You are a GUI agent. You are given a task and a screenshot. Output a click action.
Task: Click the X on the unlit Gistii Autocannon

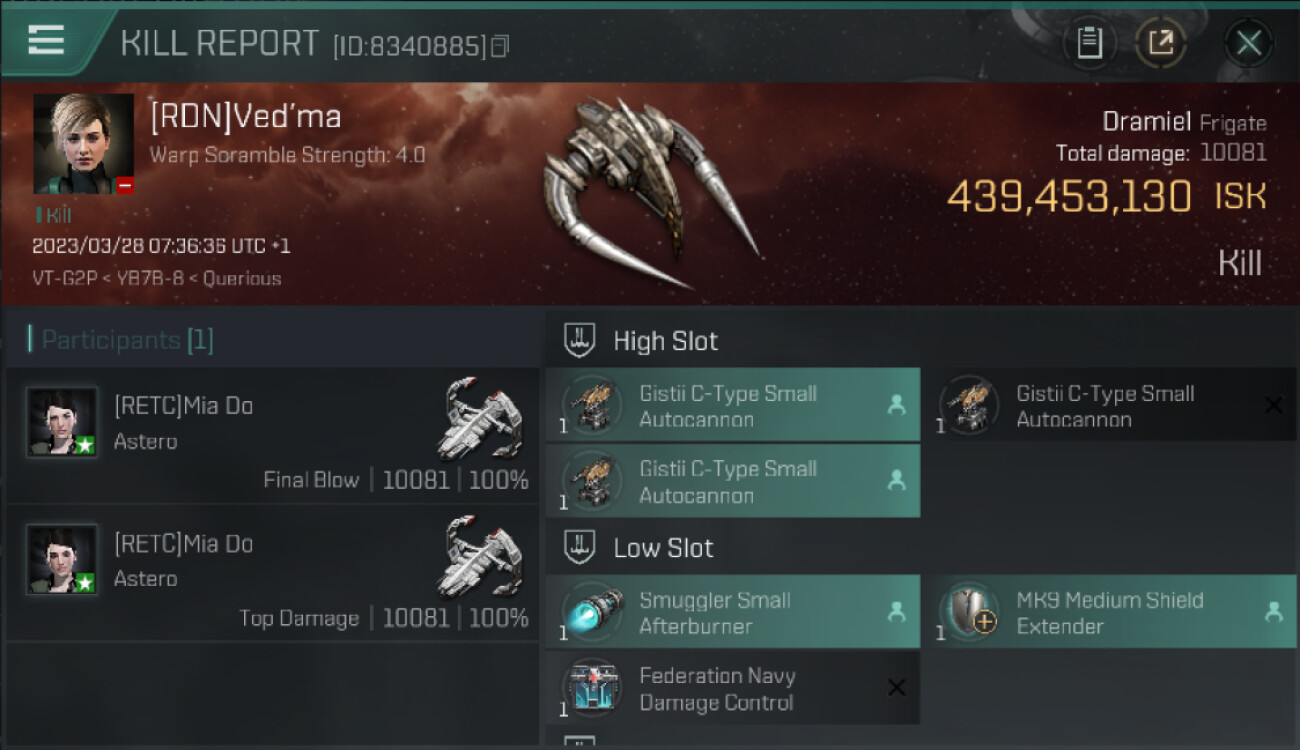tap(1273, 405)
